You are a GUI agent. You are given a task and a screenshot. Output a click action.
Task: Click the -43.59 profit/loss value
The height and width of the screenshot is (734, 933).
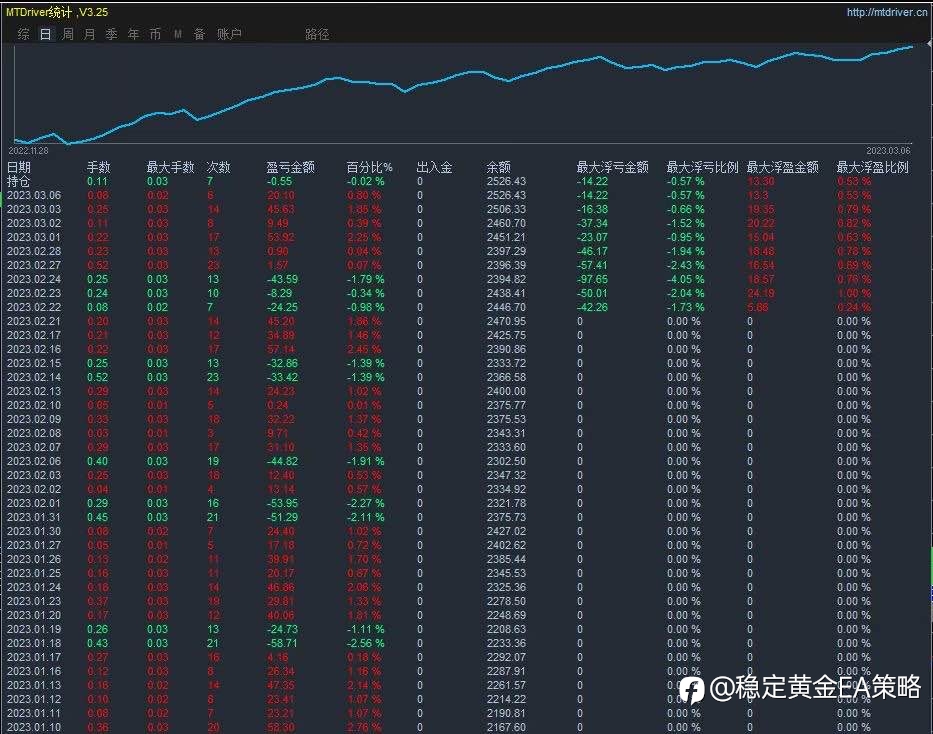click(282, 279)
